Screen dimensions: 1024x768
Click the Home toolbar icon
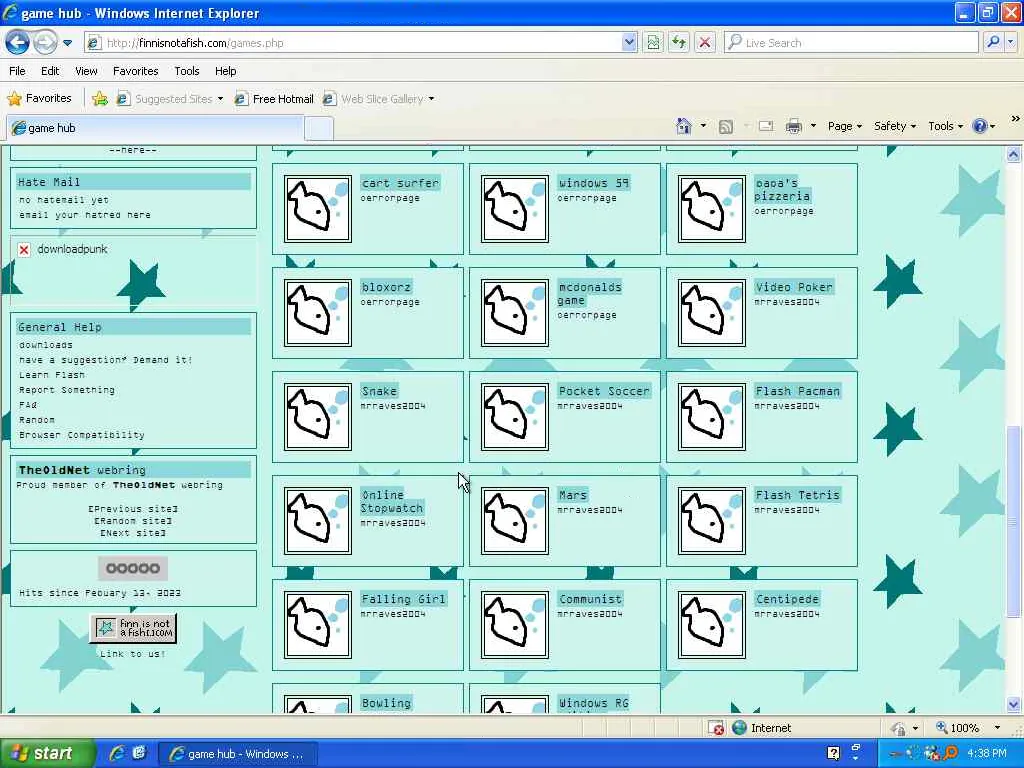pos(684,126)
